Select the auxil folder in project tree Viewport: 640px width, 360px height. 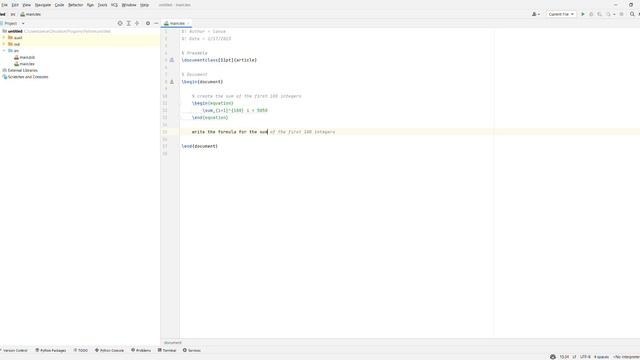pos(15,38)
